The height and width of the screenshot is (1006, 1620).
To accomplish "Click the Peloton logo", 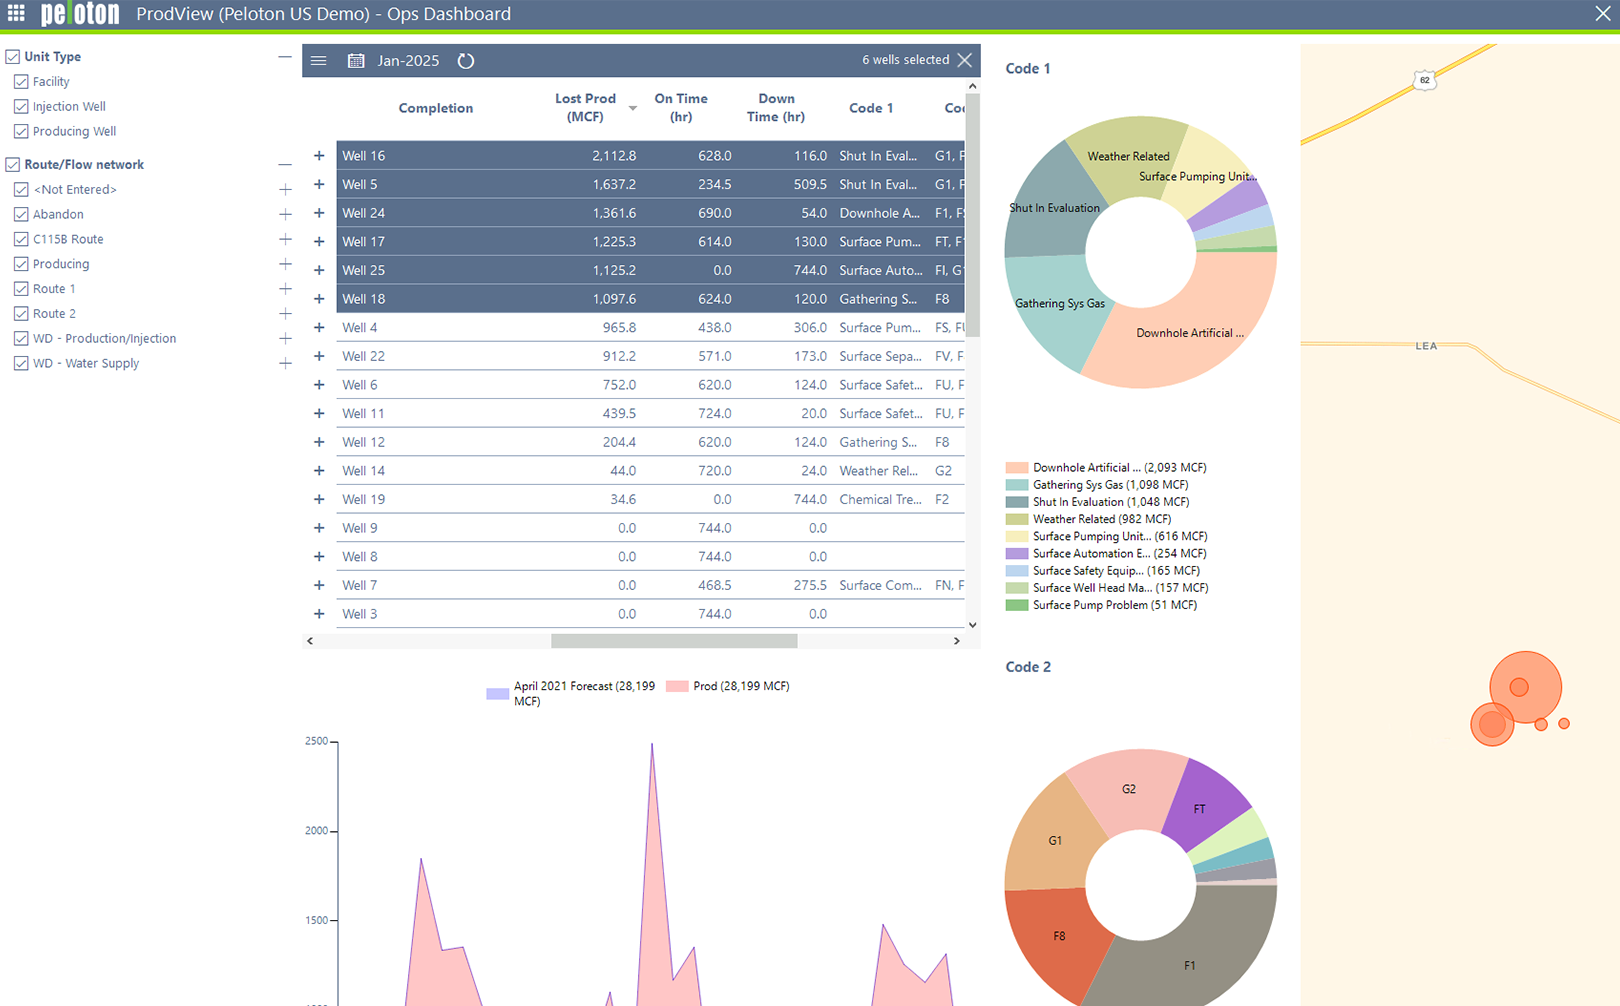I will click(x=78, y=13).
